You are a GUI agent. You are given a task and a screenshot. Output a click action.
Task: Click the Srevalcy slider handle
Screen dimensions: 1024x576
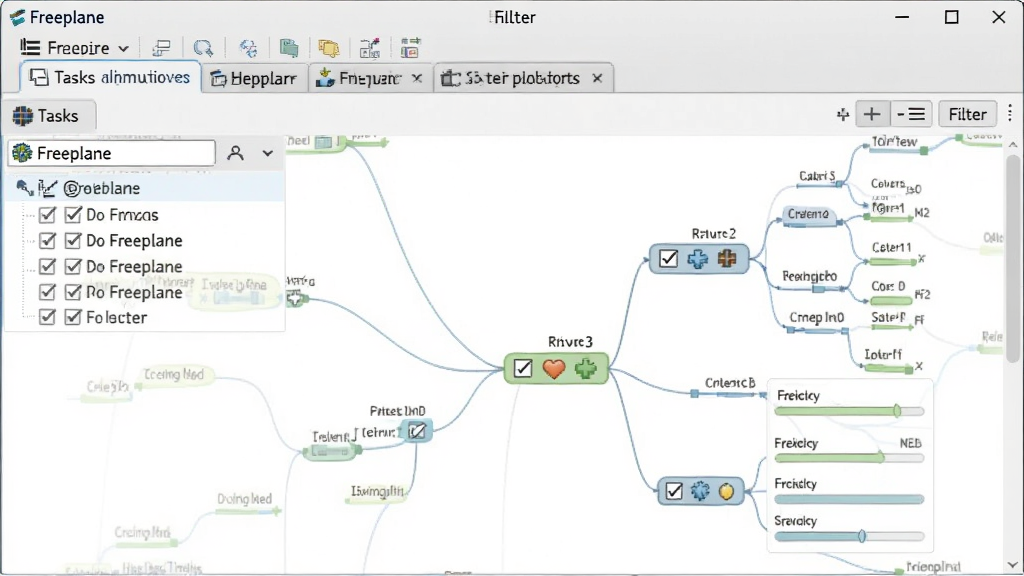click(x=862, y=536)
